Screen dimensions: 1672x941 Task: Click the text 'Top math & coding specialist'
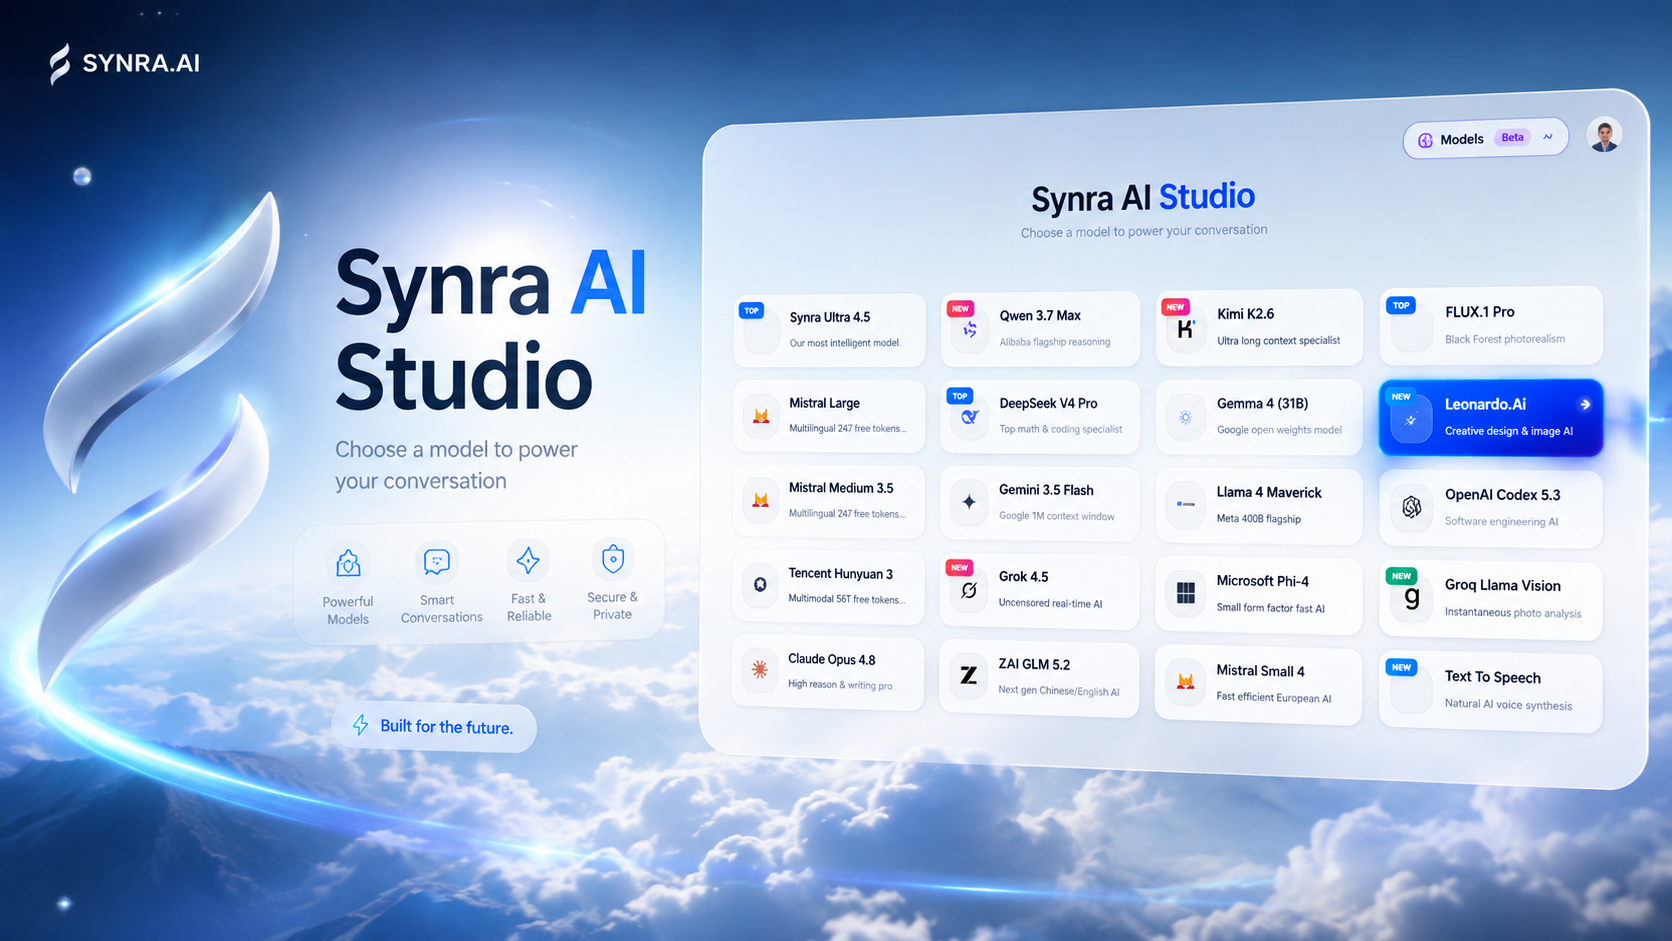pos(1060,429)
